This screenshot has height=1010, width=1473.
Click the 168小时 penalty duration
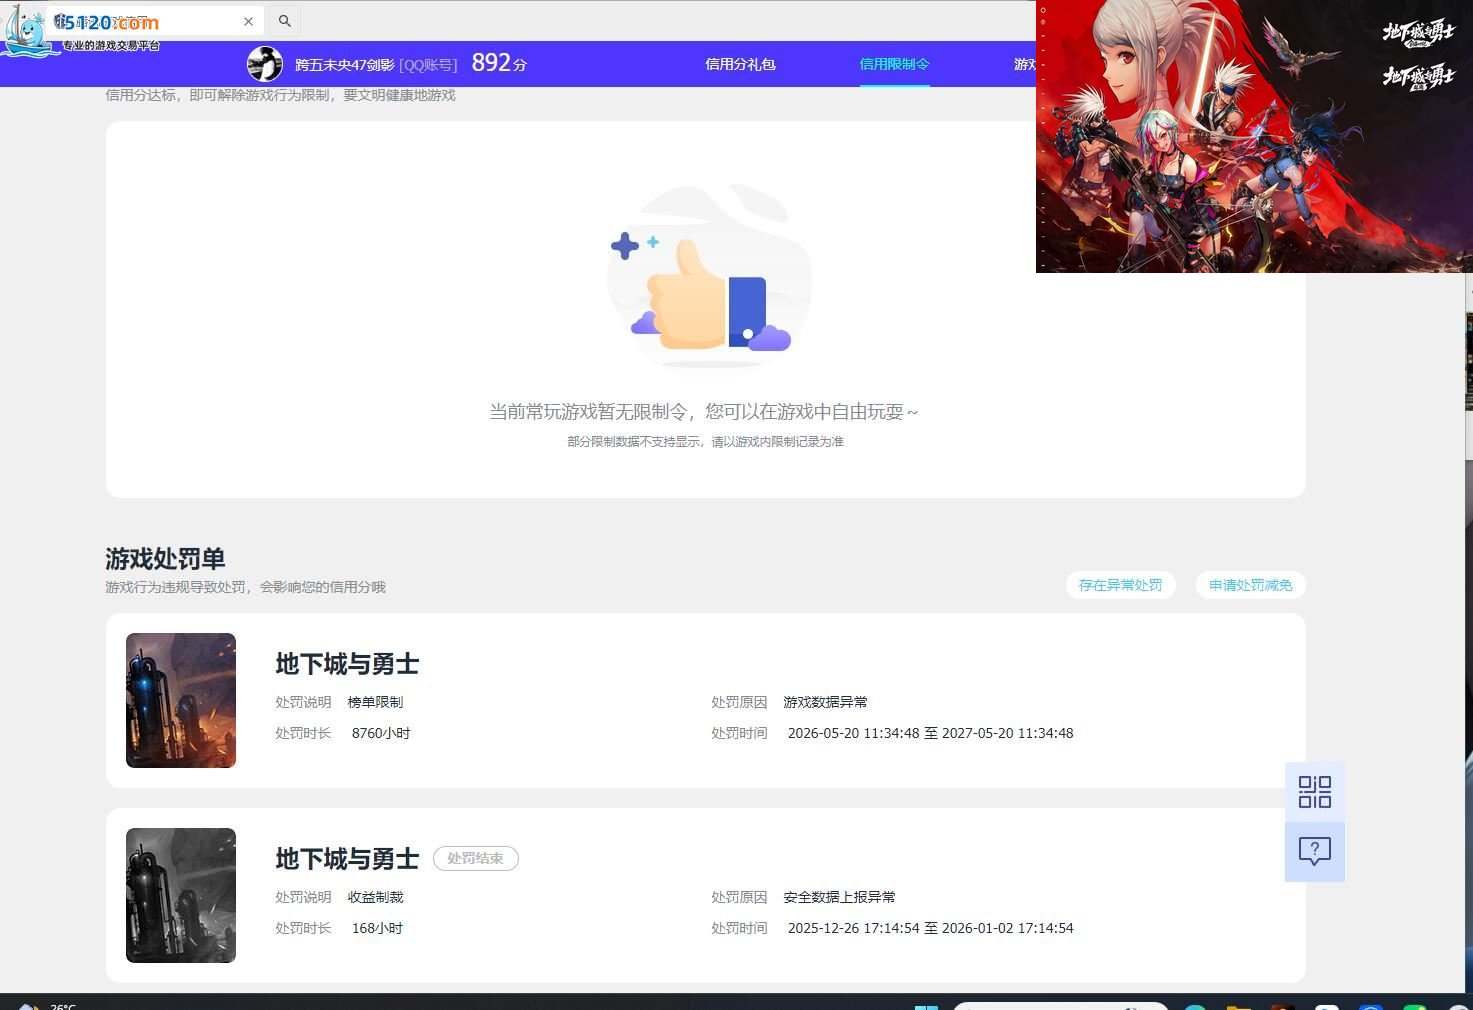[377, 928]
